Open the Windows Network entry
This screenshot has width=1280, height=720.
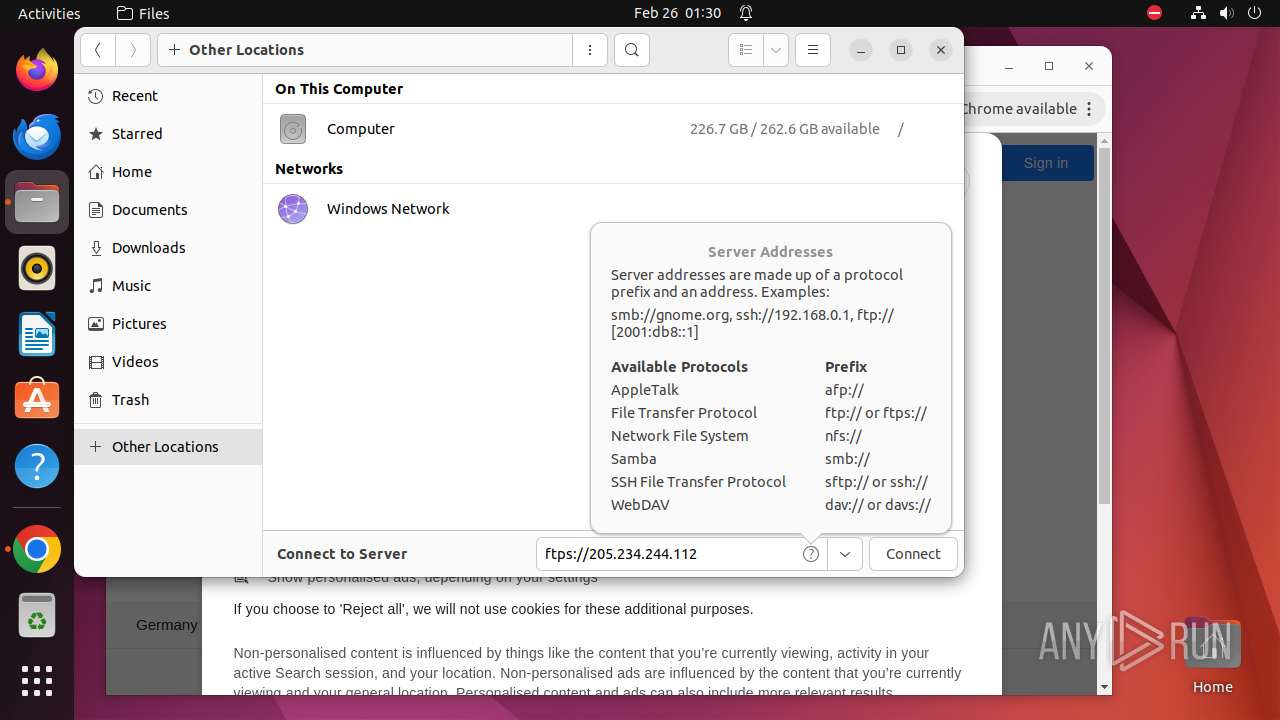pos(613,209)
